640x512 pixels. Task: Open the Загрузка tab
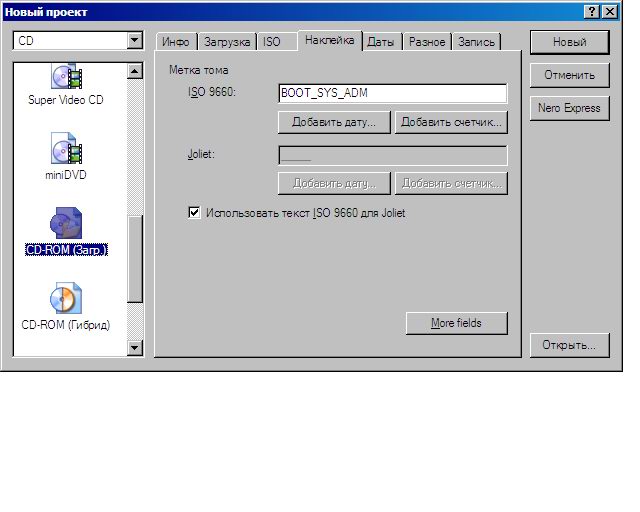click(227, 42)
